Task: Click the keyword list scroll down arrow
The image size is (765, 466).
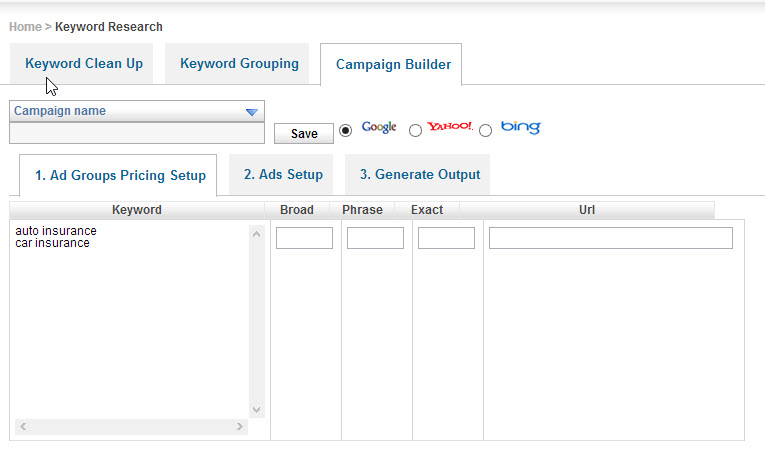Action: click(257, 409)
